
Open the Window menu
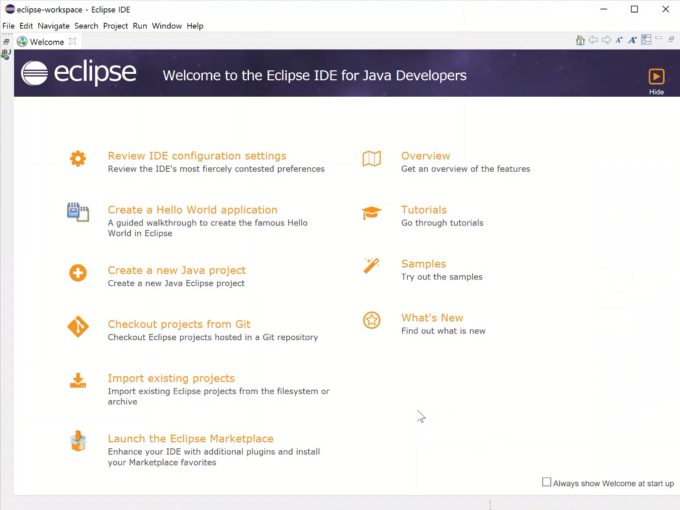[x=167, y=26]
